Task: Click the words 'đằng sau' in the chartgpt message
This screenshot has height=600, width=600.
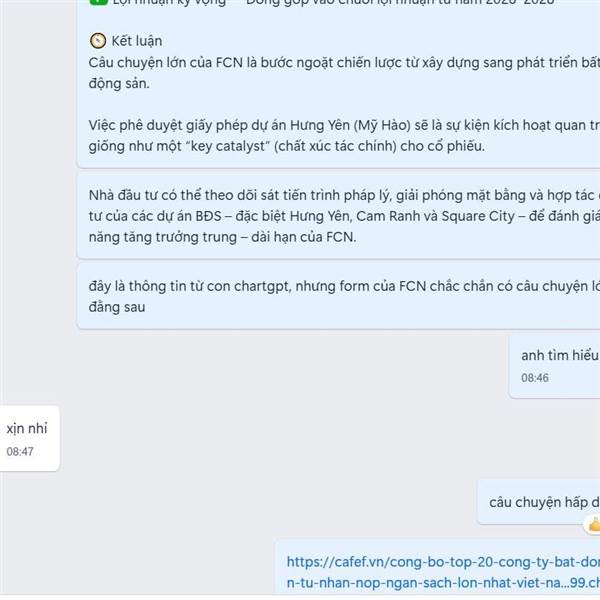Action: tap(117, 307)
